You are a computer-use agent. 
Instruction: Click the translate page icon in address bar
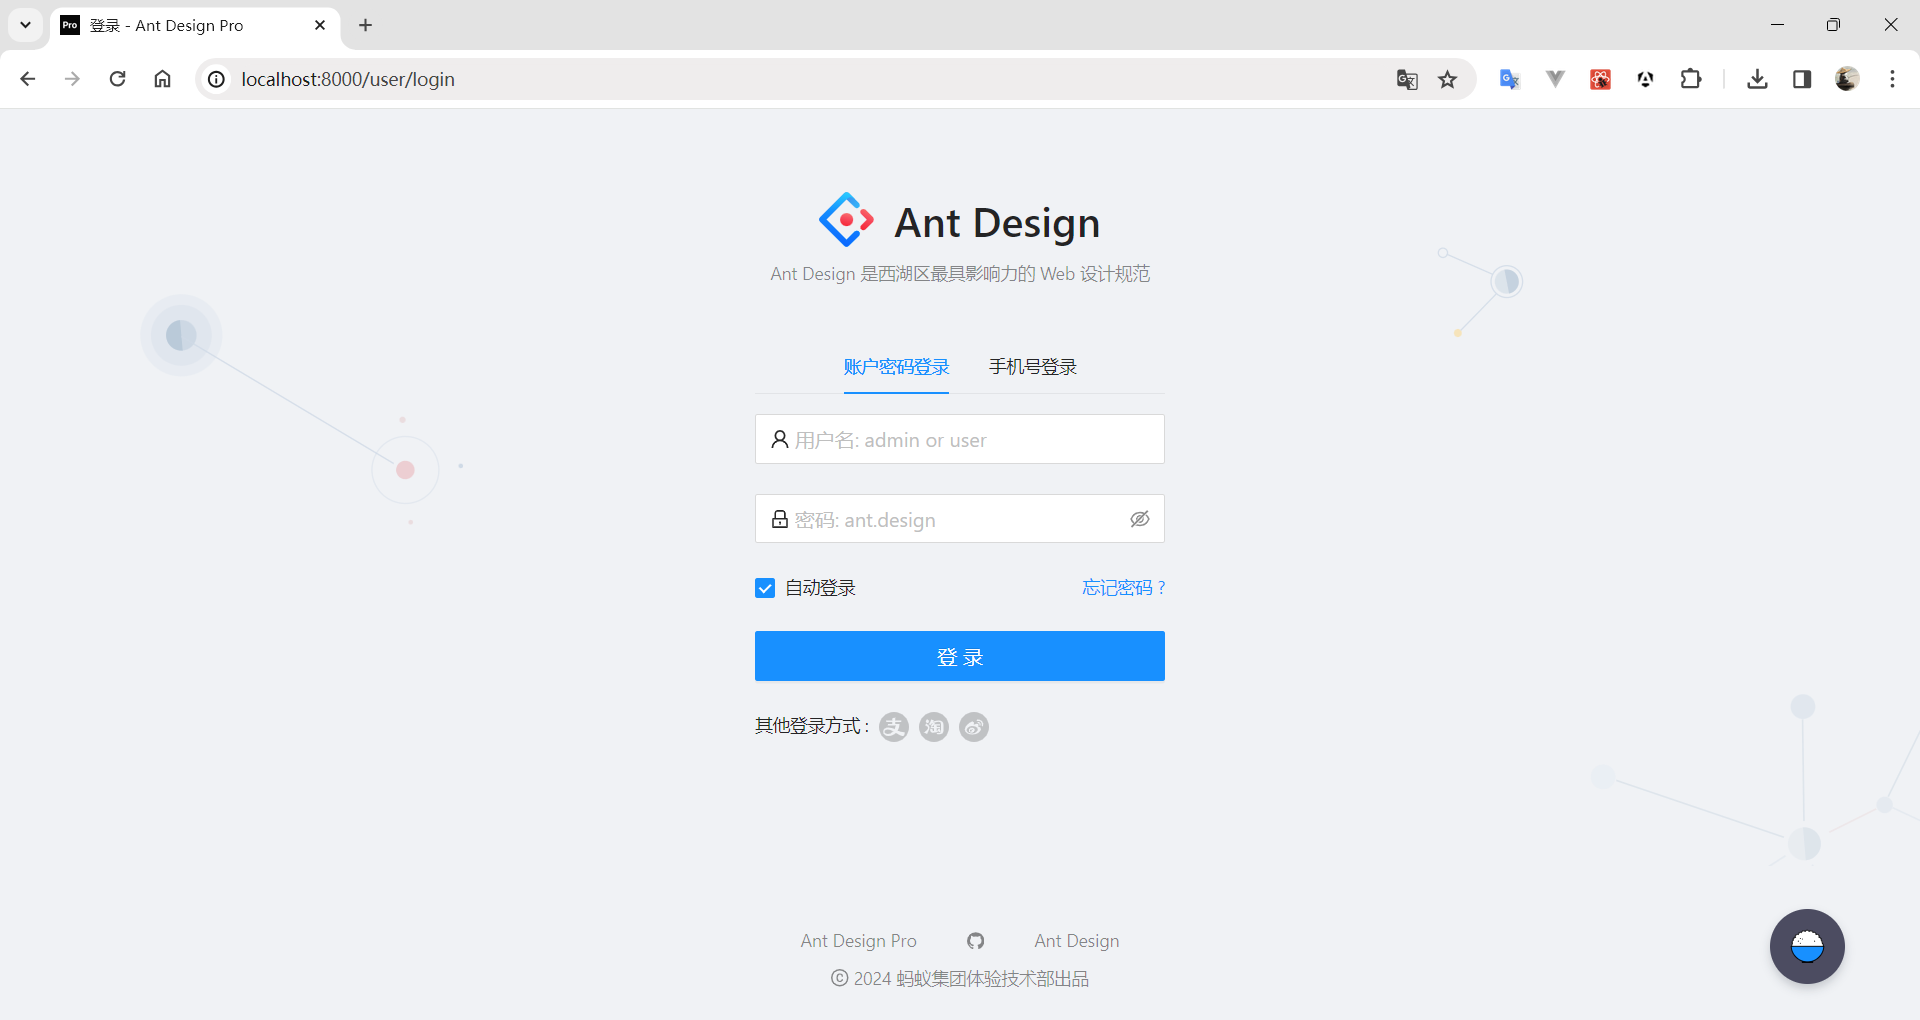pos(1407,80)
